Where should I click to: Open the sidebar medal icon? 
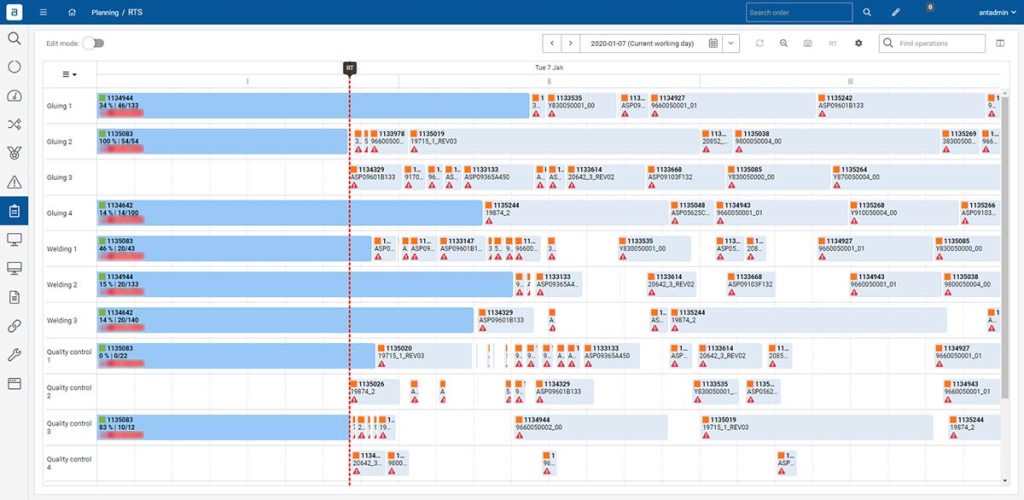(x=14, y=153)
